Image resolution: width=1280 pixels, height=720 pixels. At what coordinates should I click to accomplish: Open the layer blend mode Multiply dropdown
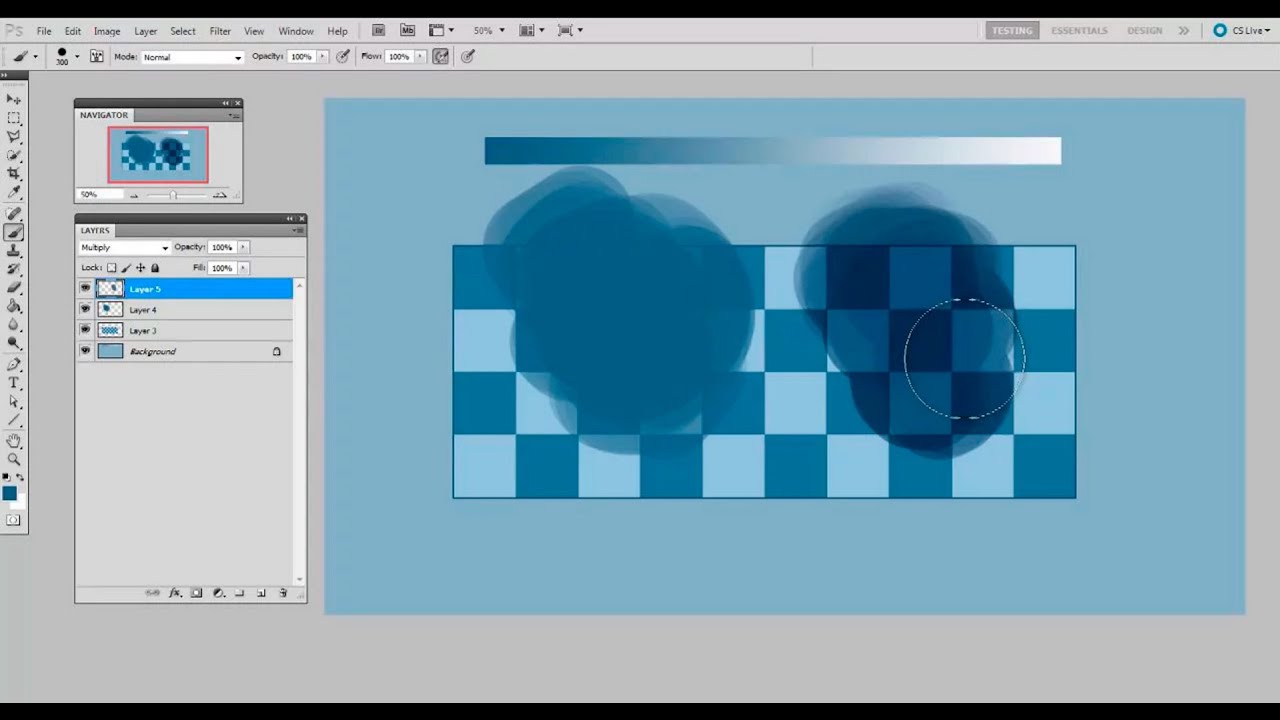tap(125, 247)
